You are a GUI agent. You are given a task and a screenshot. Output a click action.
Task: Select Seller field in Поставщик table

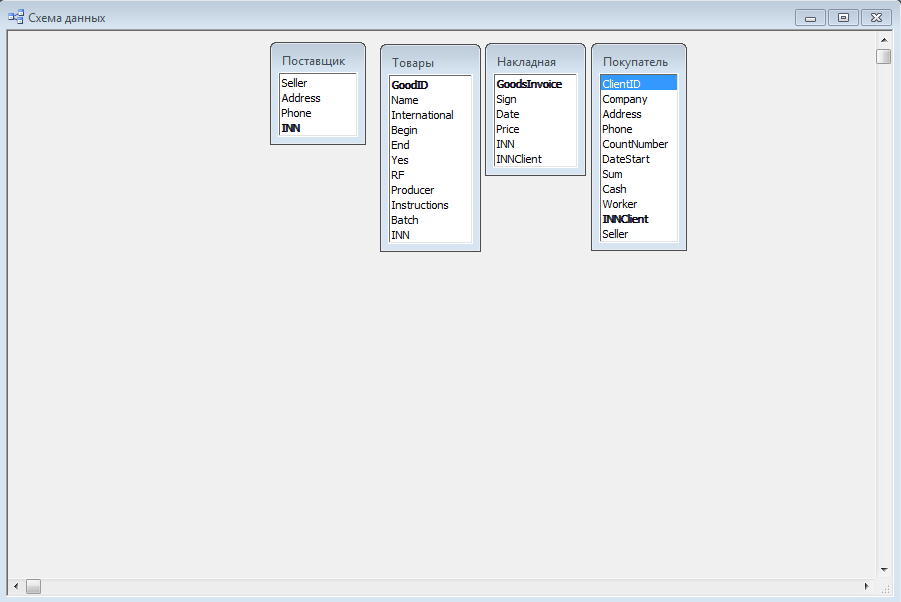coord(318,83)
